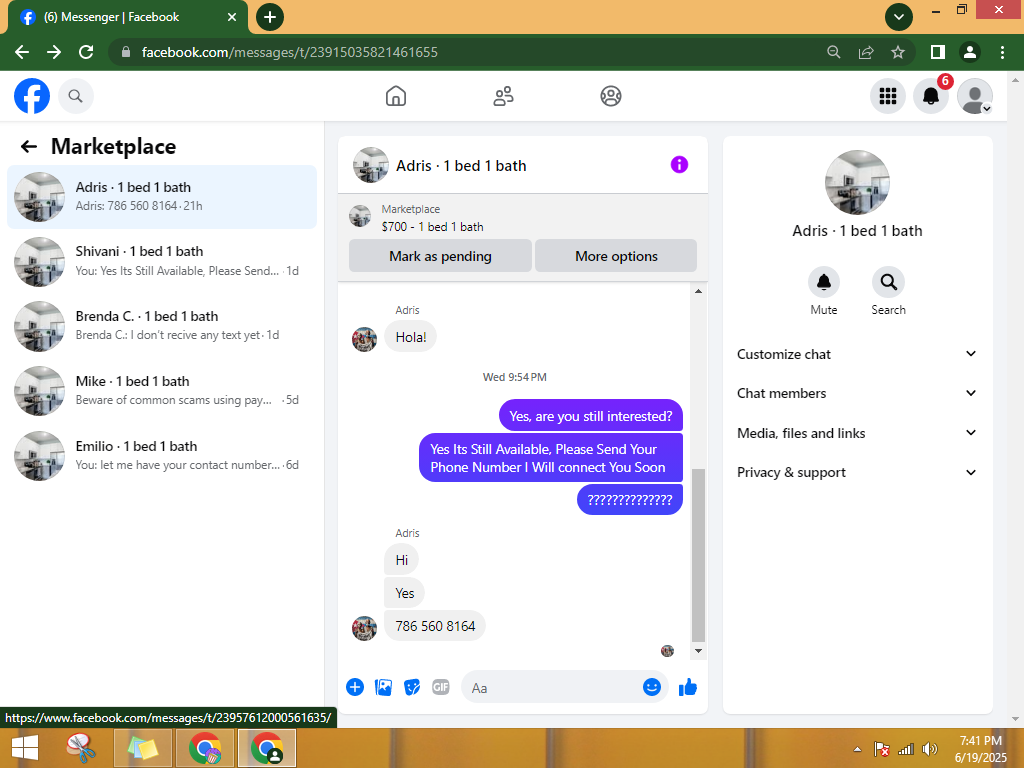
Task: Open browser zoom magnifier icon
Action: coord(834,52)
